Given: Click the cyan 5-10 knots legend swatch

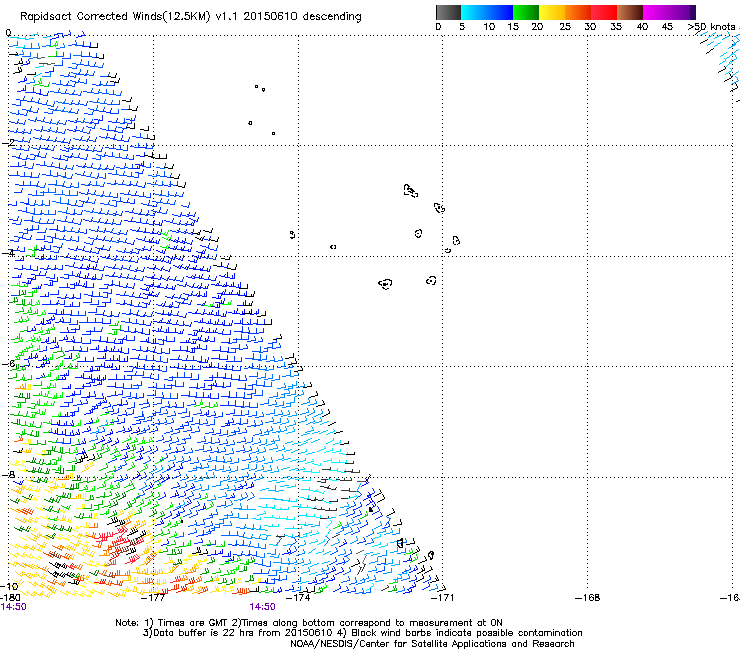Looking at the screenshot, I should click(x=473, y=12).
